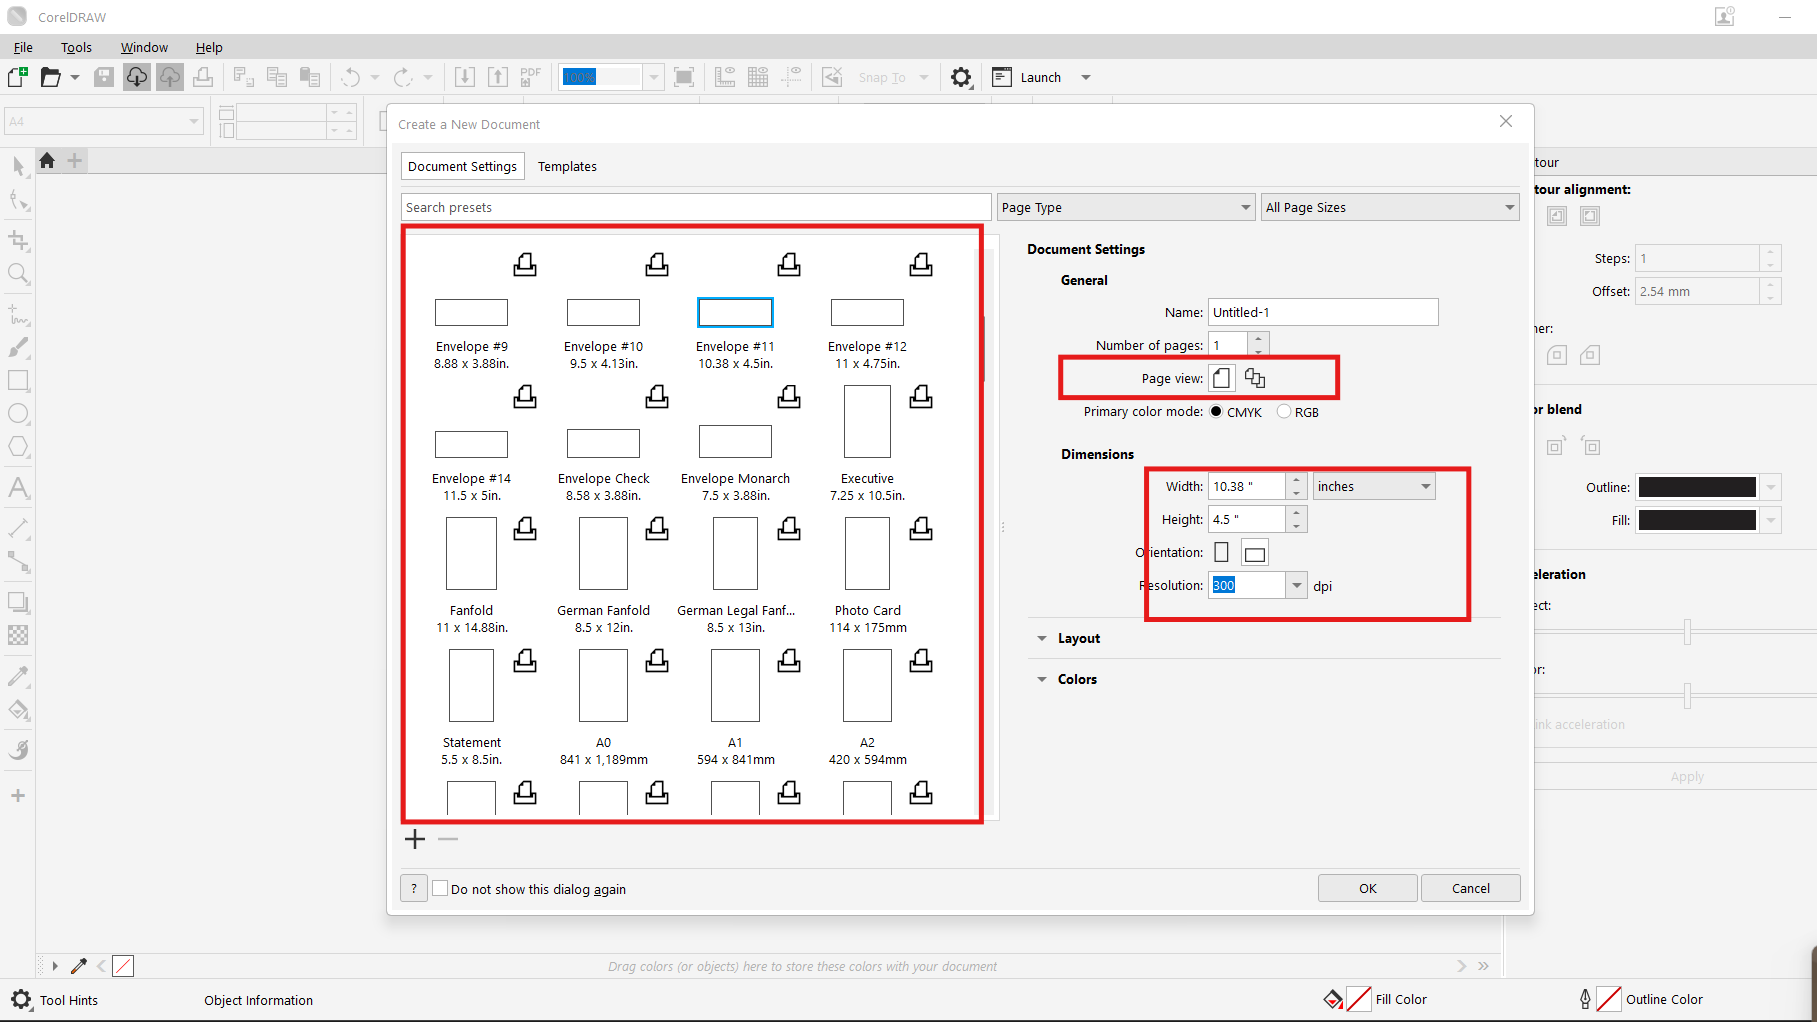Set orientation to landscape
This screenshot has height=1022, width=1817.
tap(1255, 553)
